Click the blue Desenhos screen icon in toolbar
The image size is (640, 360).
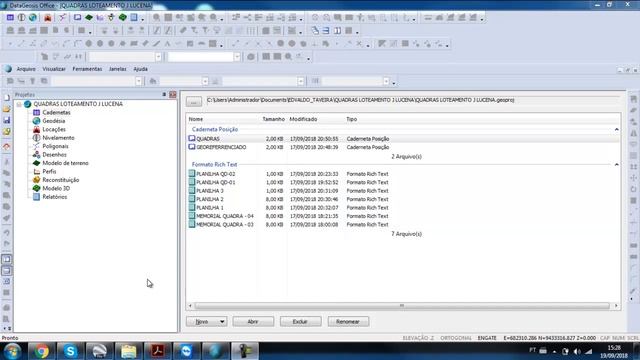(x=77, y=18)
